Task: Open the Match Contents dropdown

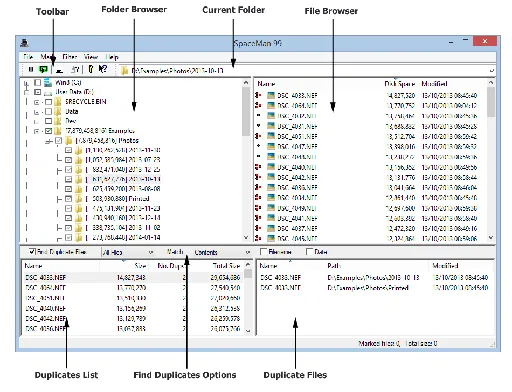Action: [x=221, y=252]
